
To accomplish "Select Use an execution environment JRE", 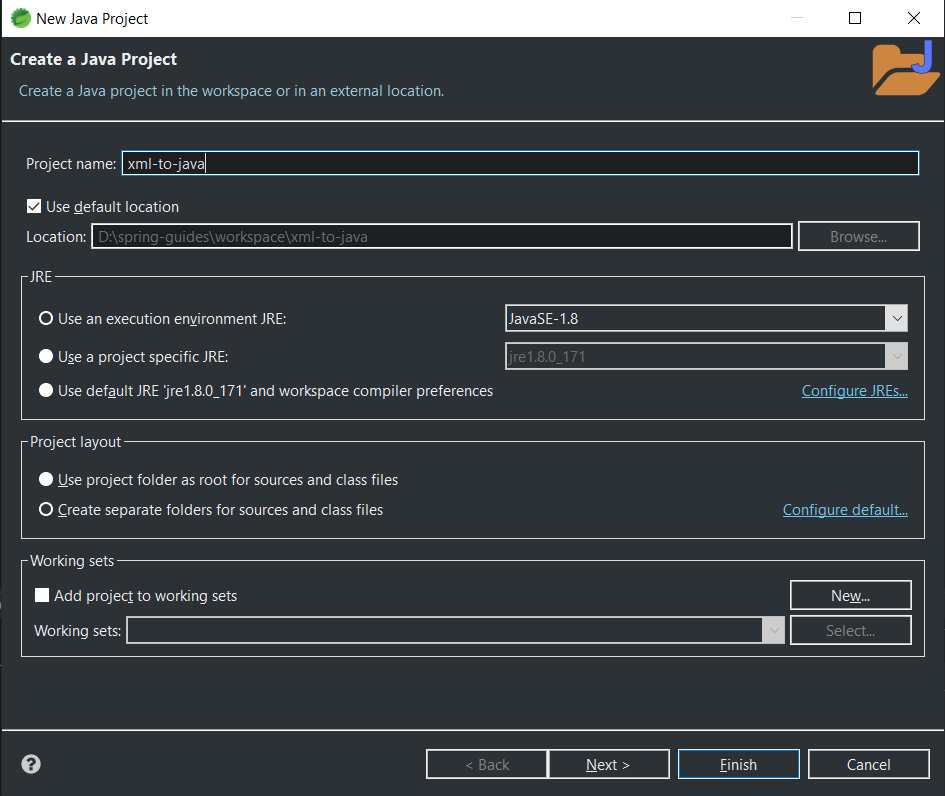I will (x=46, y=319).
